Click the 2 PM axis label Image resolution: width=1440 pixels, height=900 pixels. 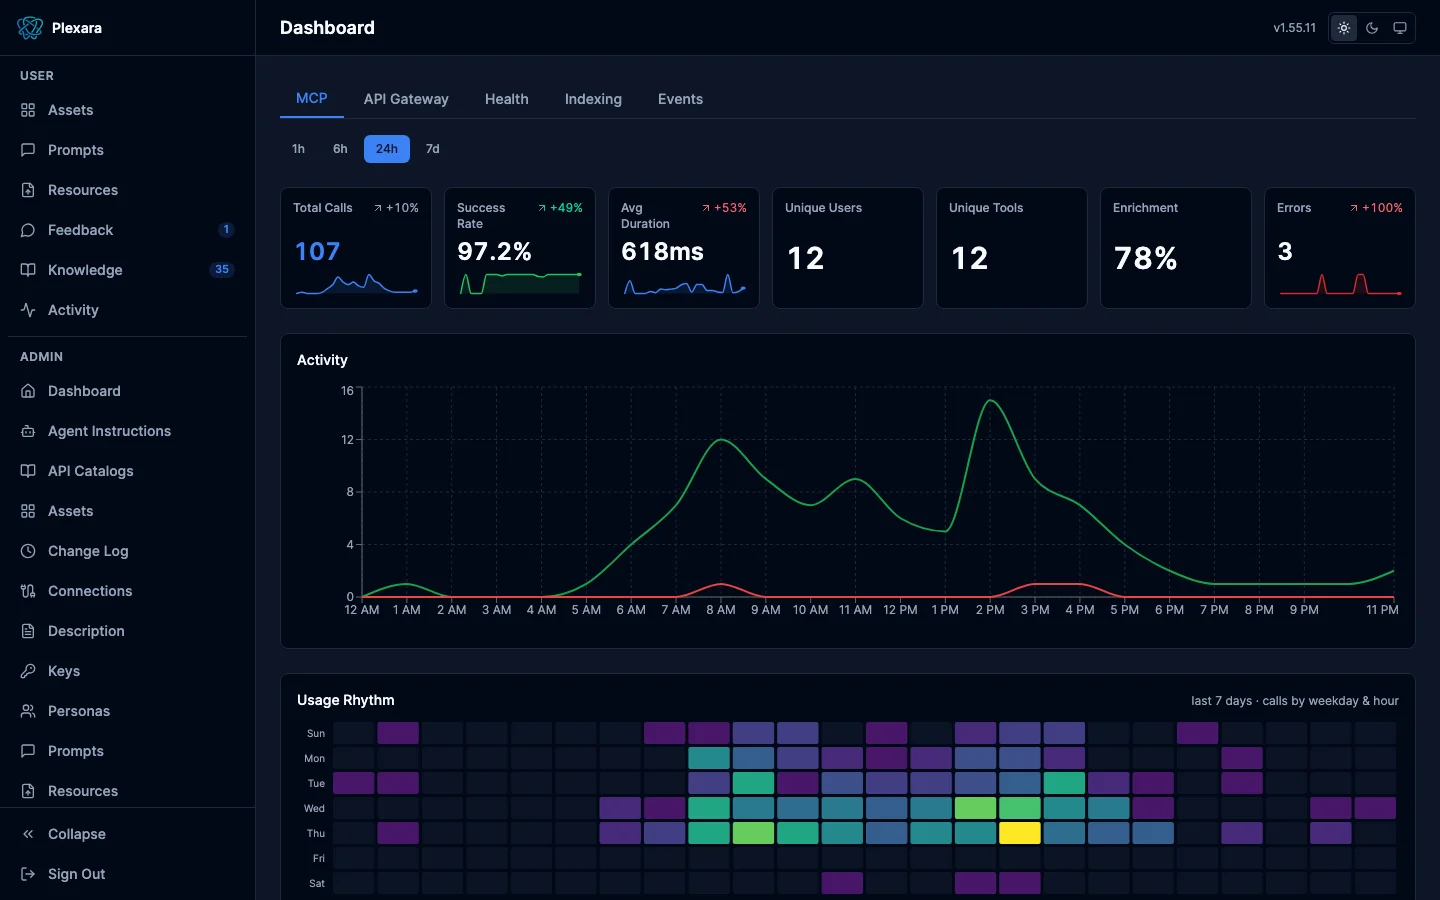pos(990,610)
